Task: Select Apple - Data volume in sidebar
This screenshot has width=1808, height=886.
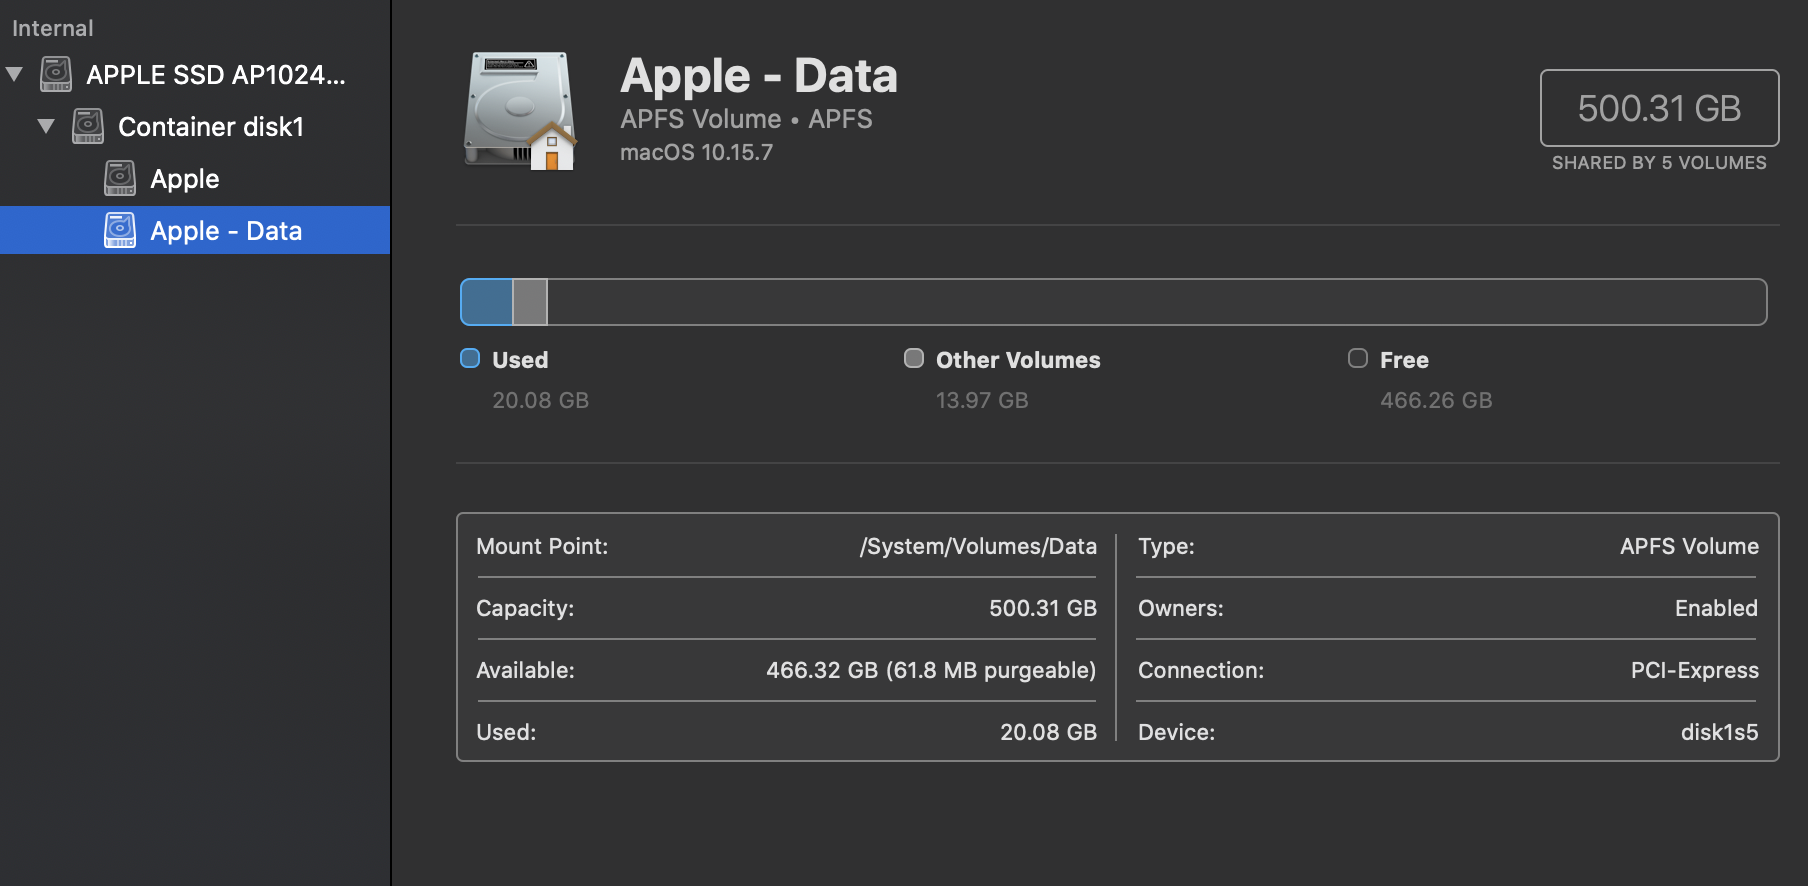Action: point(226,231)
